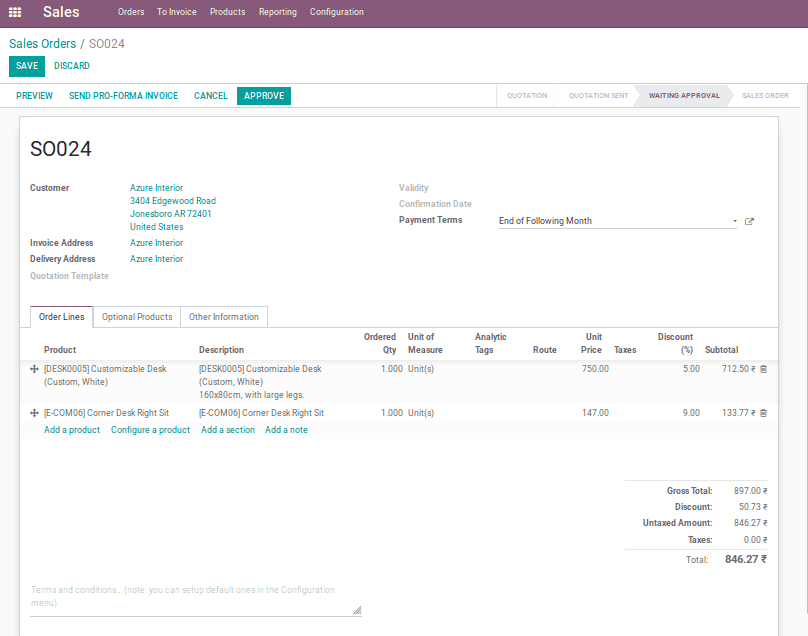Click the terms text area resize handle
Image resolution: width=808 pixels, height=636 pixels.
click(x=357, y=610)
